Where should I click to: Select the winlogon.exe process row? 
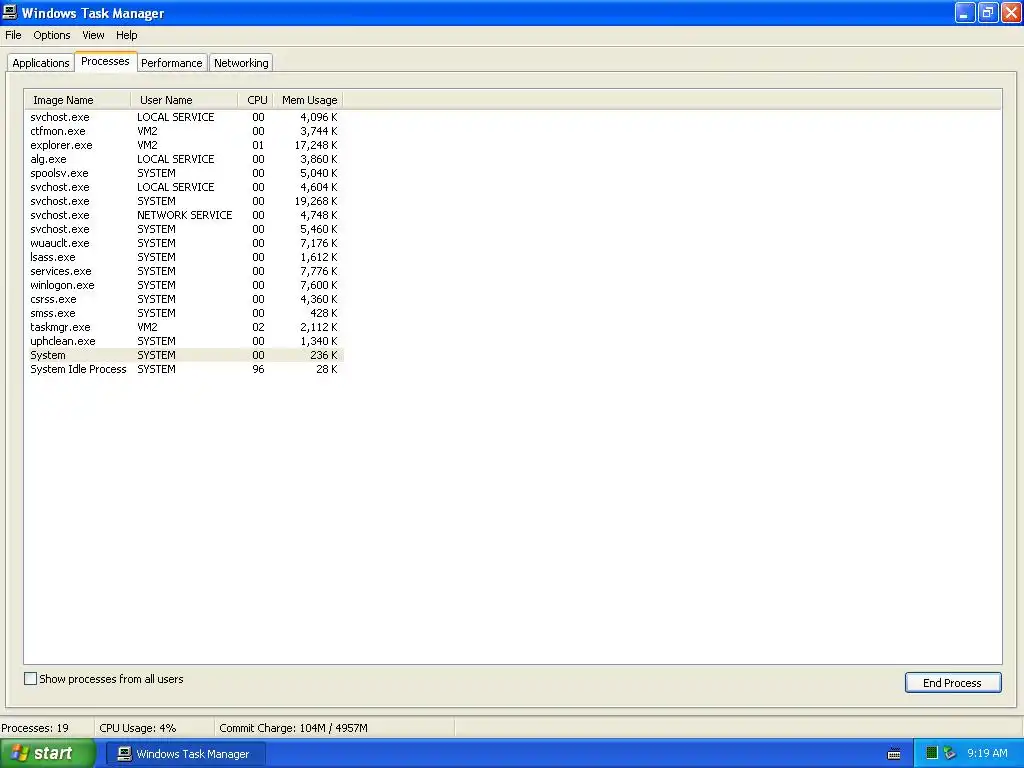184,285
